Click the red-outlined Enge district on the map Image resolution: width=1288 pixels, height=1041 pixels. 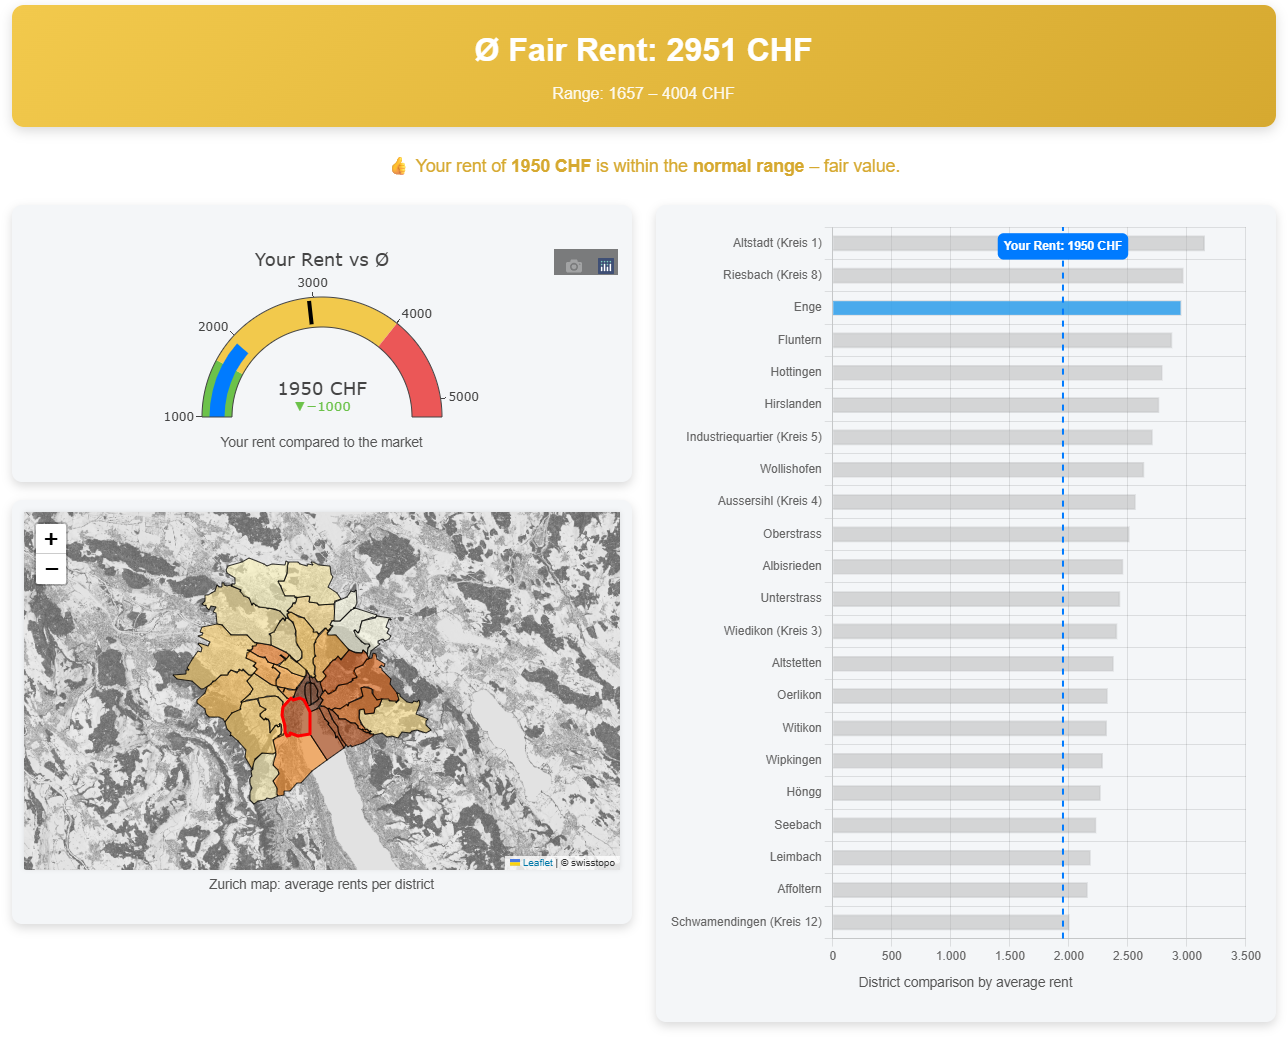click(x=296, y=717)
